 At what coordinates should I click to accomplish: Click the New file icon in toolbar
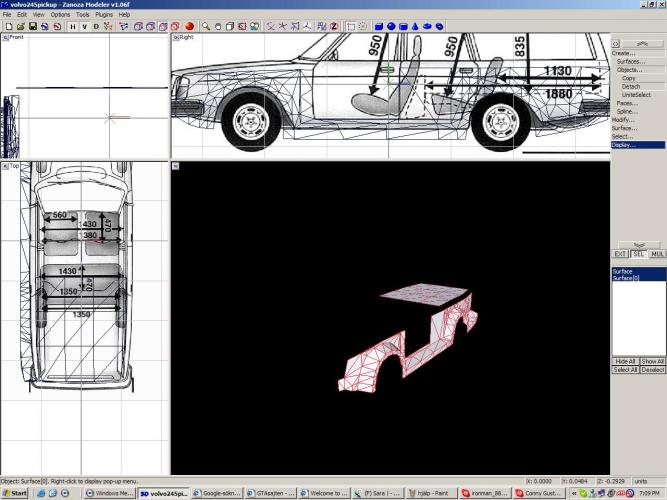point(7,26)
